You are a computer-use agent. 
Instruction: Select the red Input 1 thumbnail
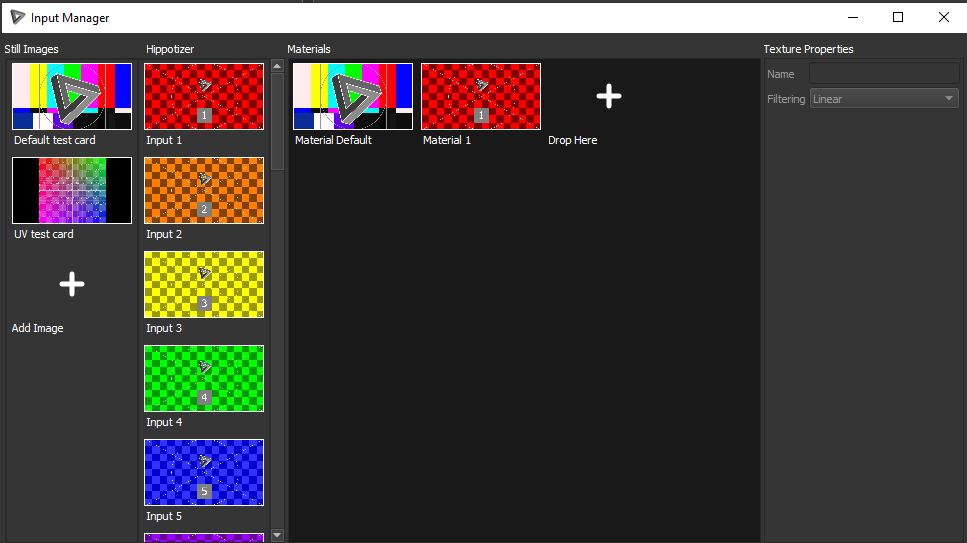[204, 96]
